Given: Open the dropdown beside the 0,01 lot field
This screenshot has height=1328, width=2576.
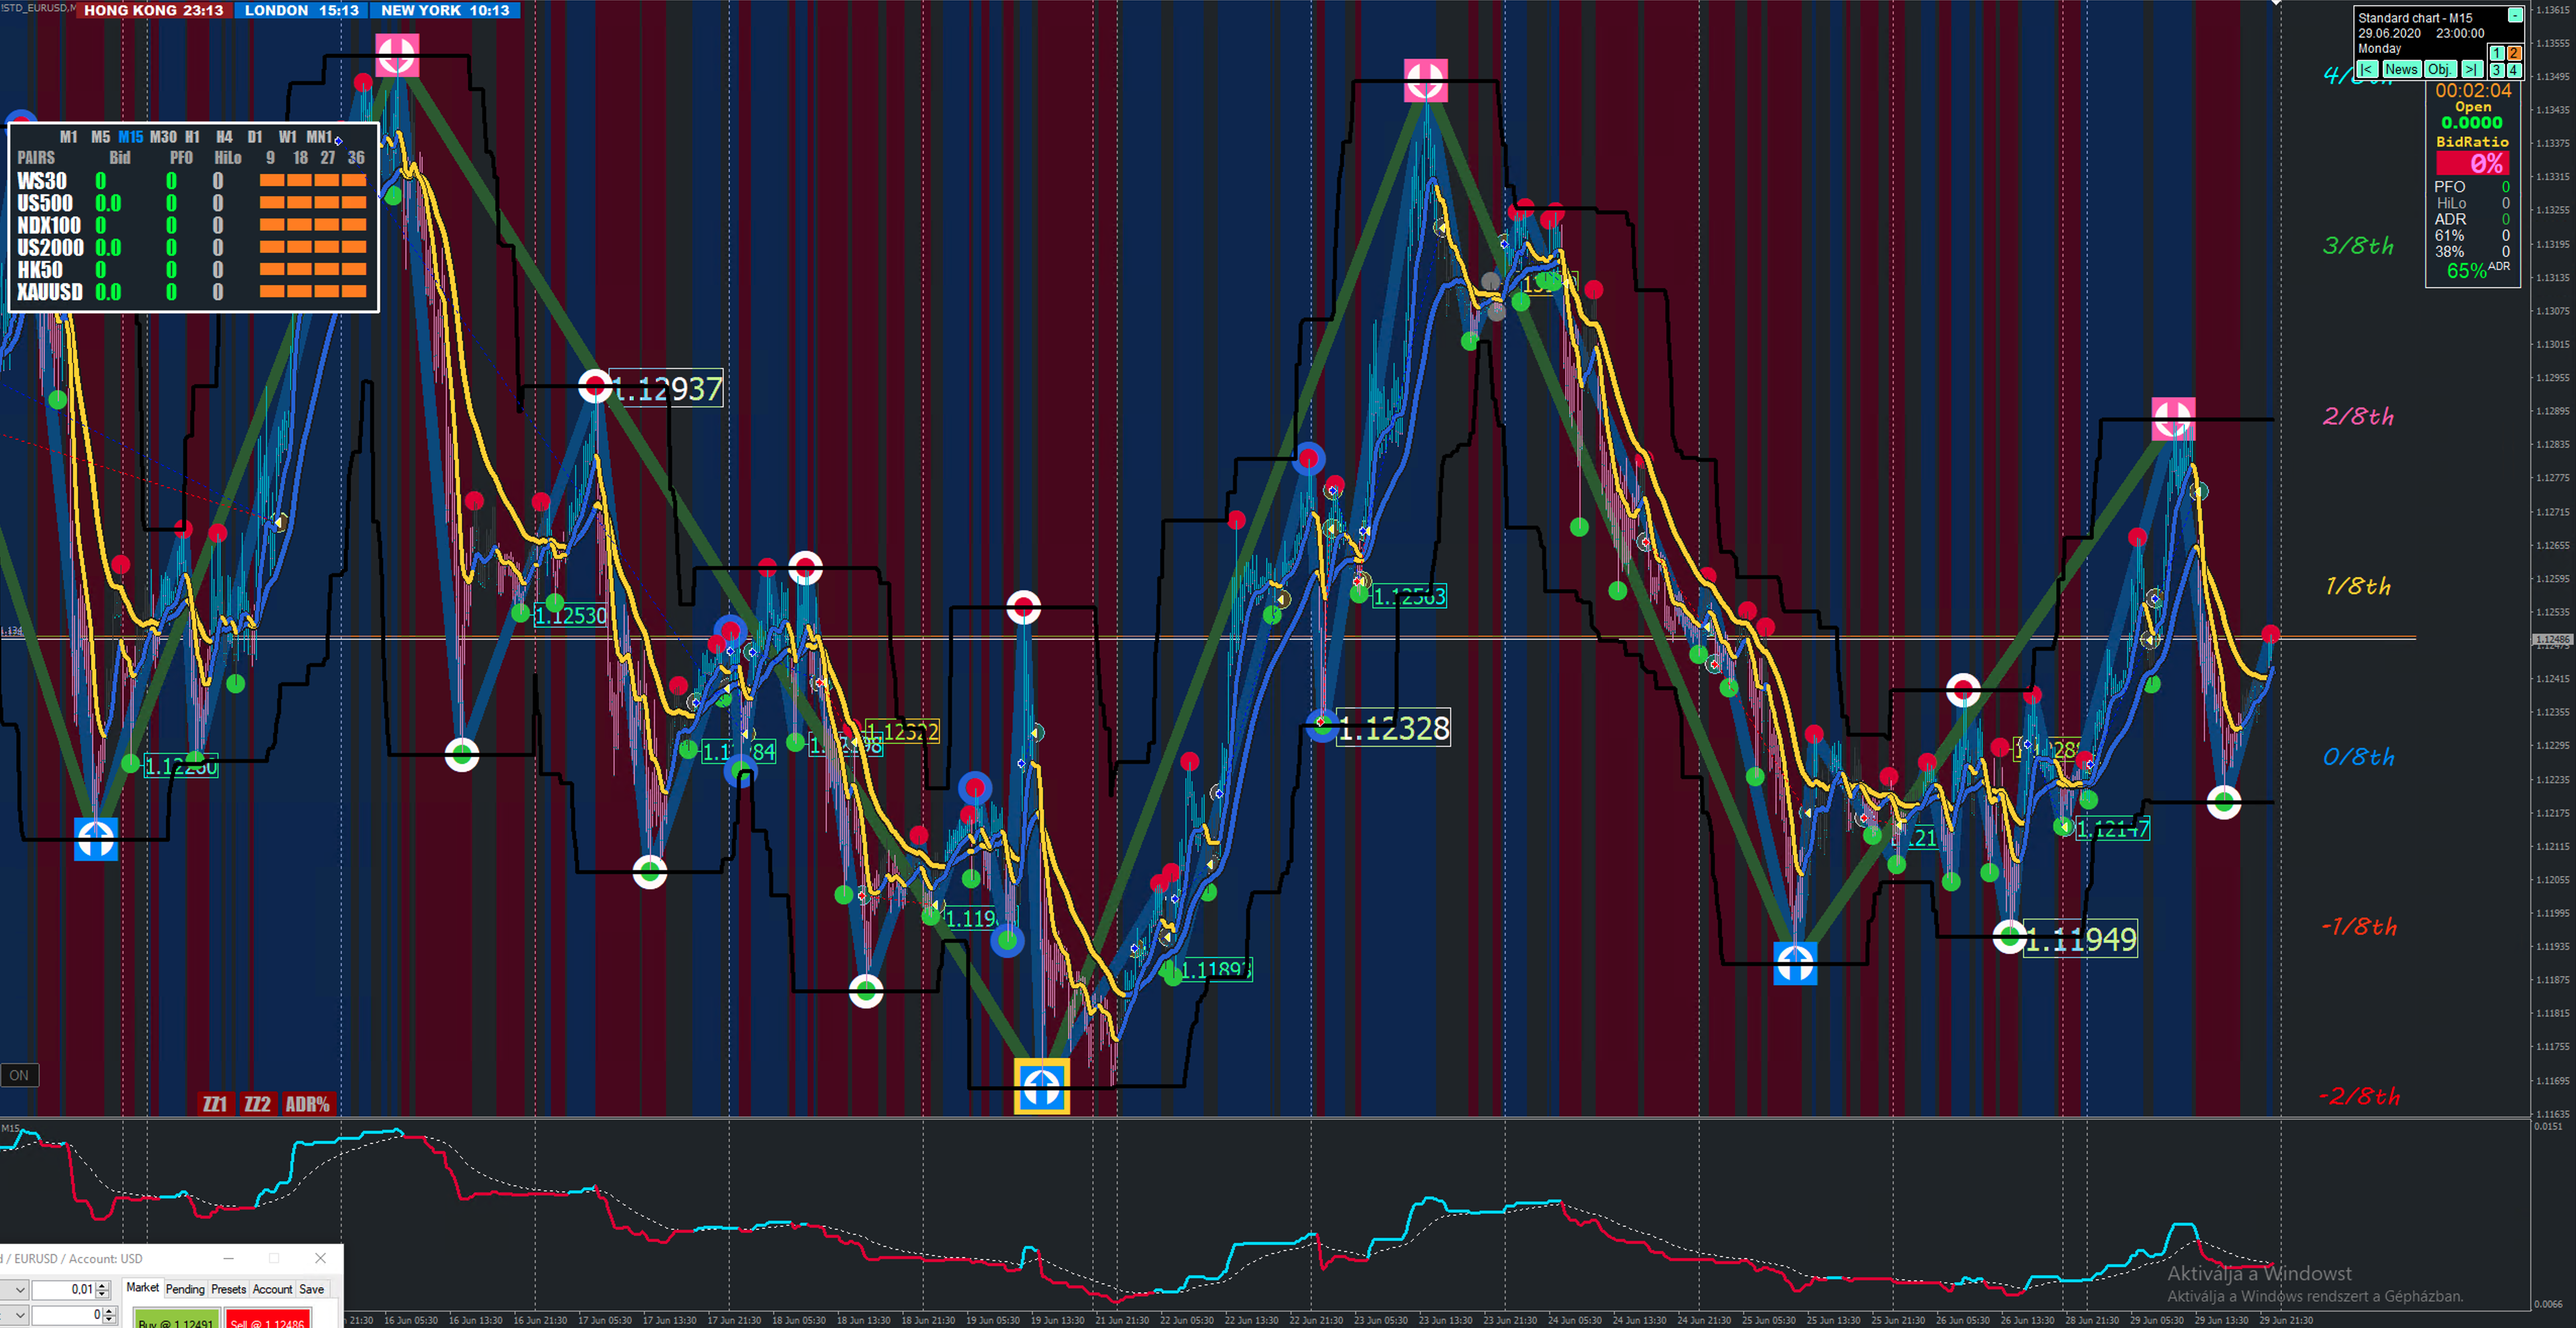Looking at the screenshot, I should tap(19, 1289).
